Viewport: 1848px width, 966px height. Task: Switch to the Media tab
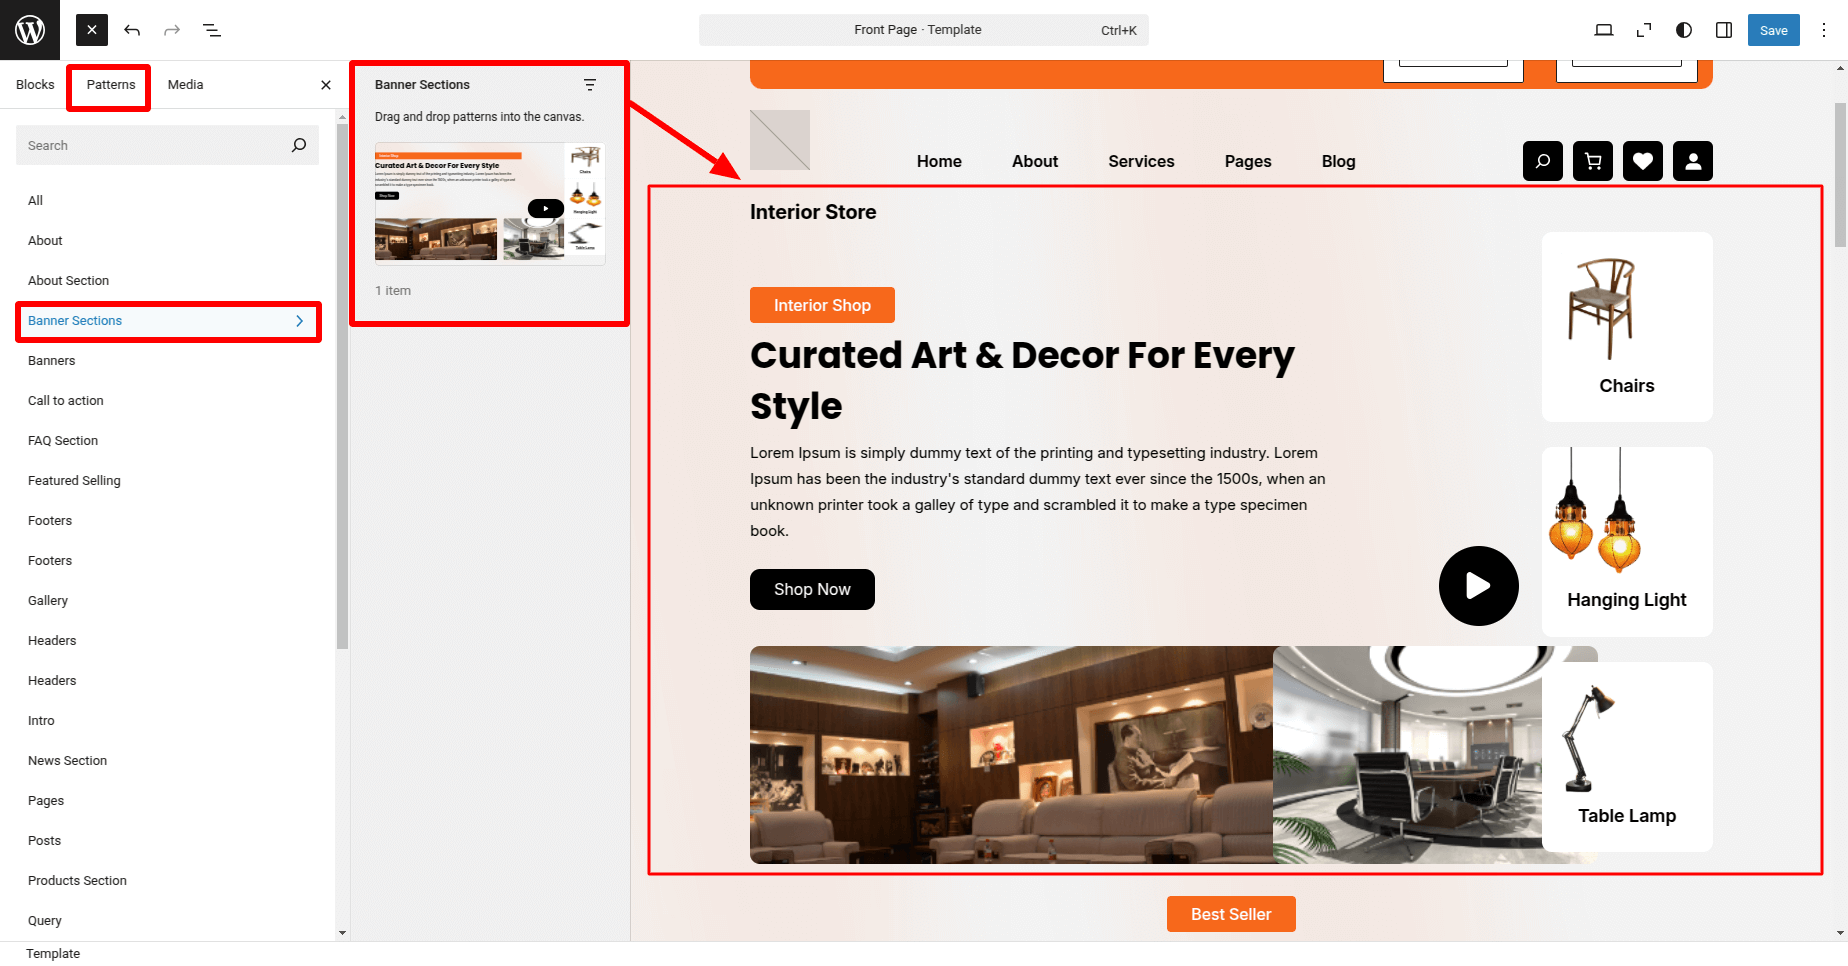pyautogui.click(x=185, y=85)
